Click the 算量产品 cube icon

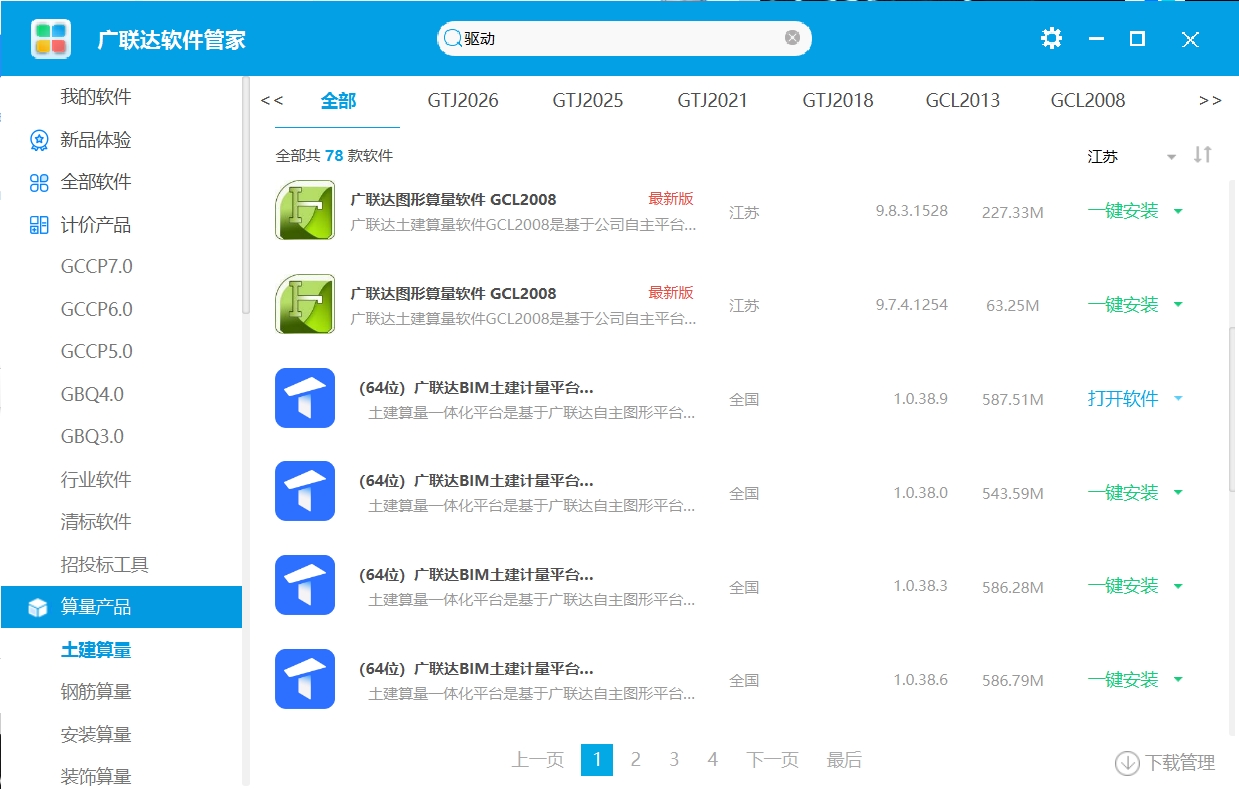coord(38,607)
